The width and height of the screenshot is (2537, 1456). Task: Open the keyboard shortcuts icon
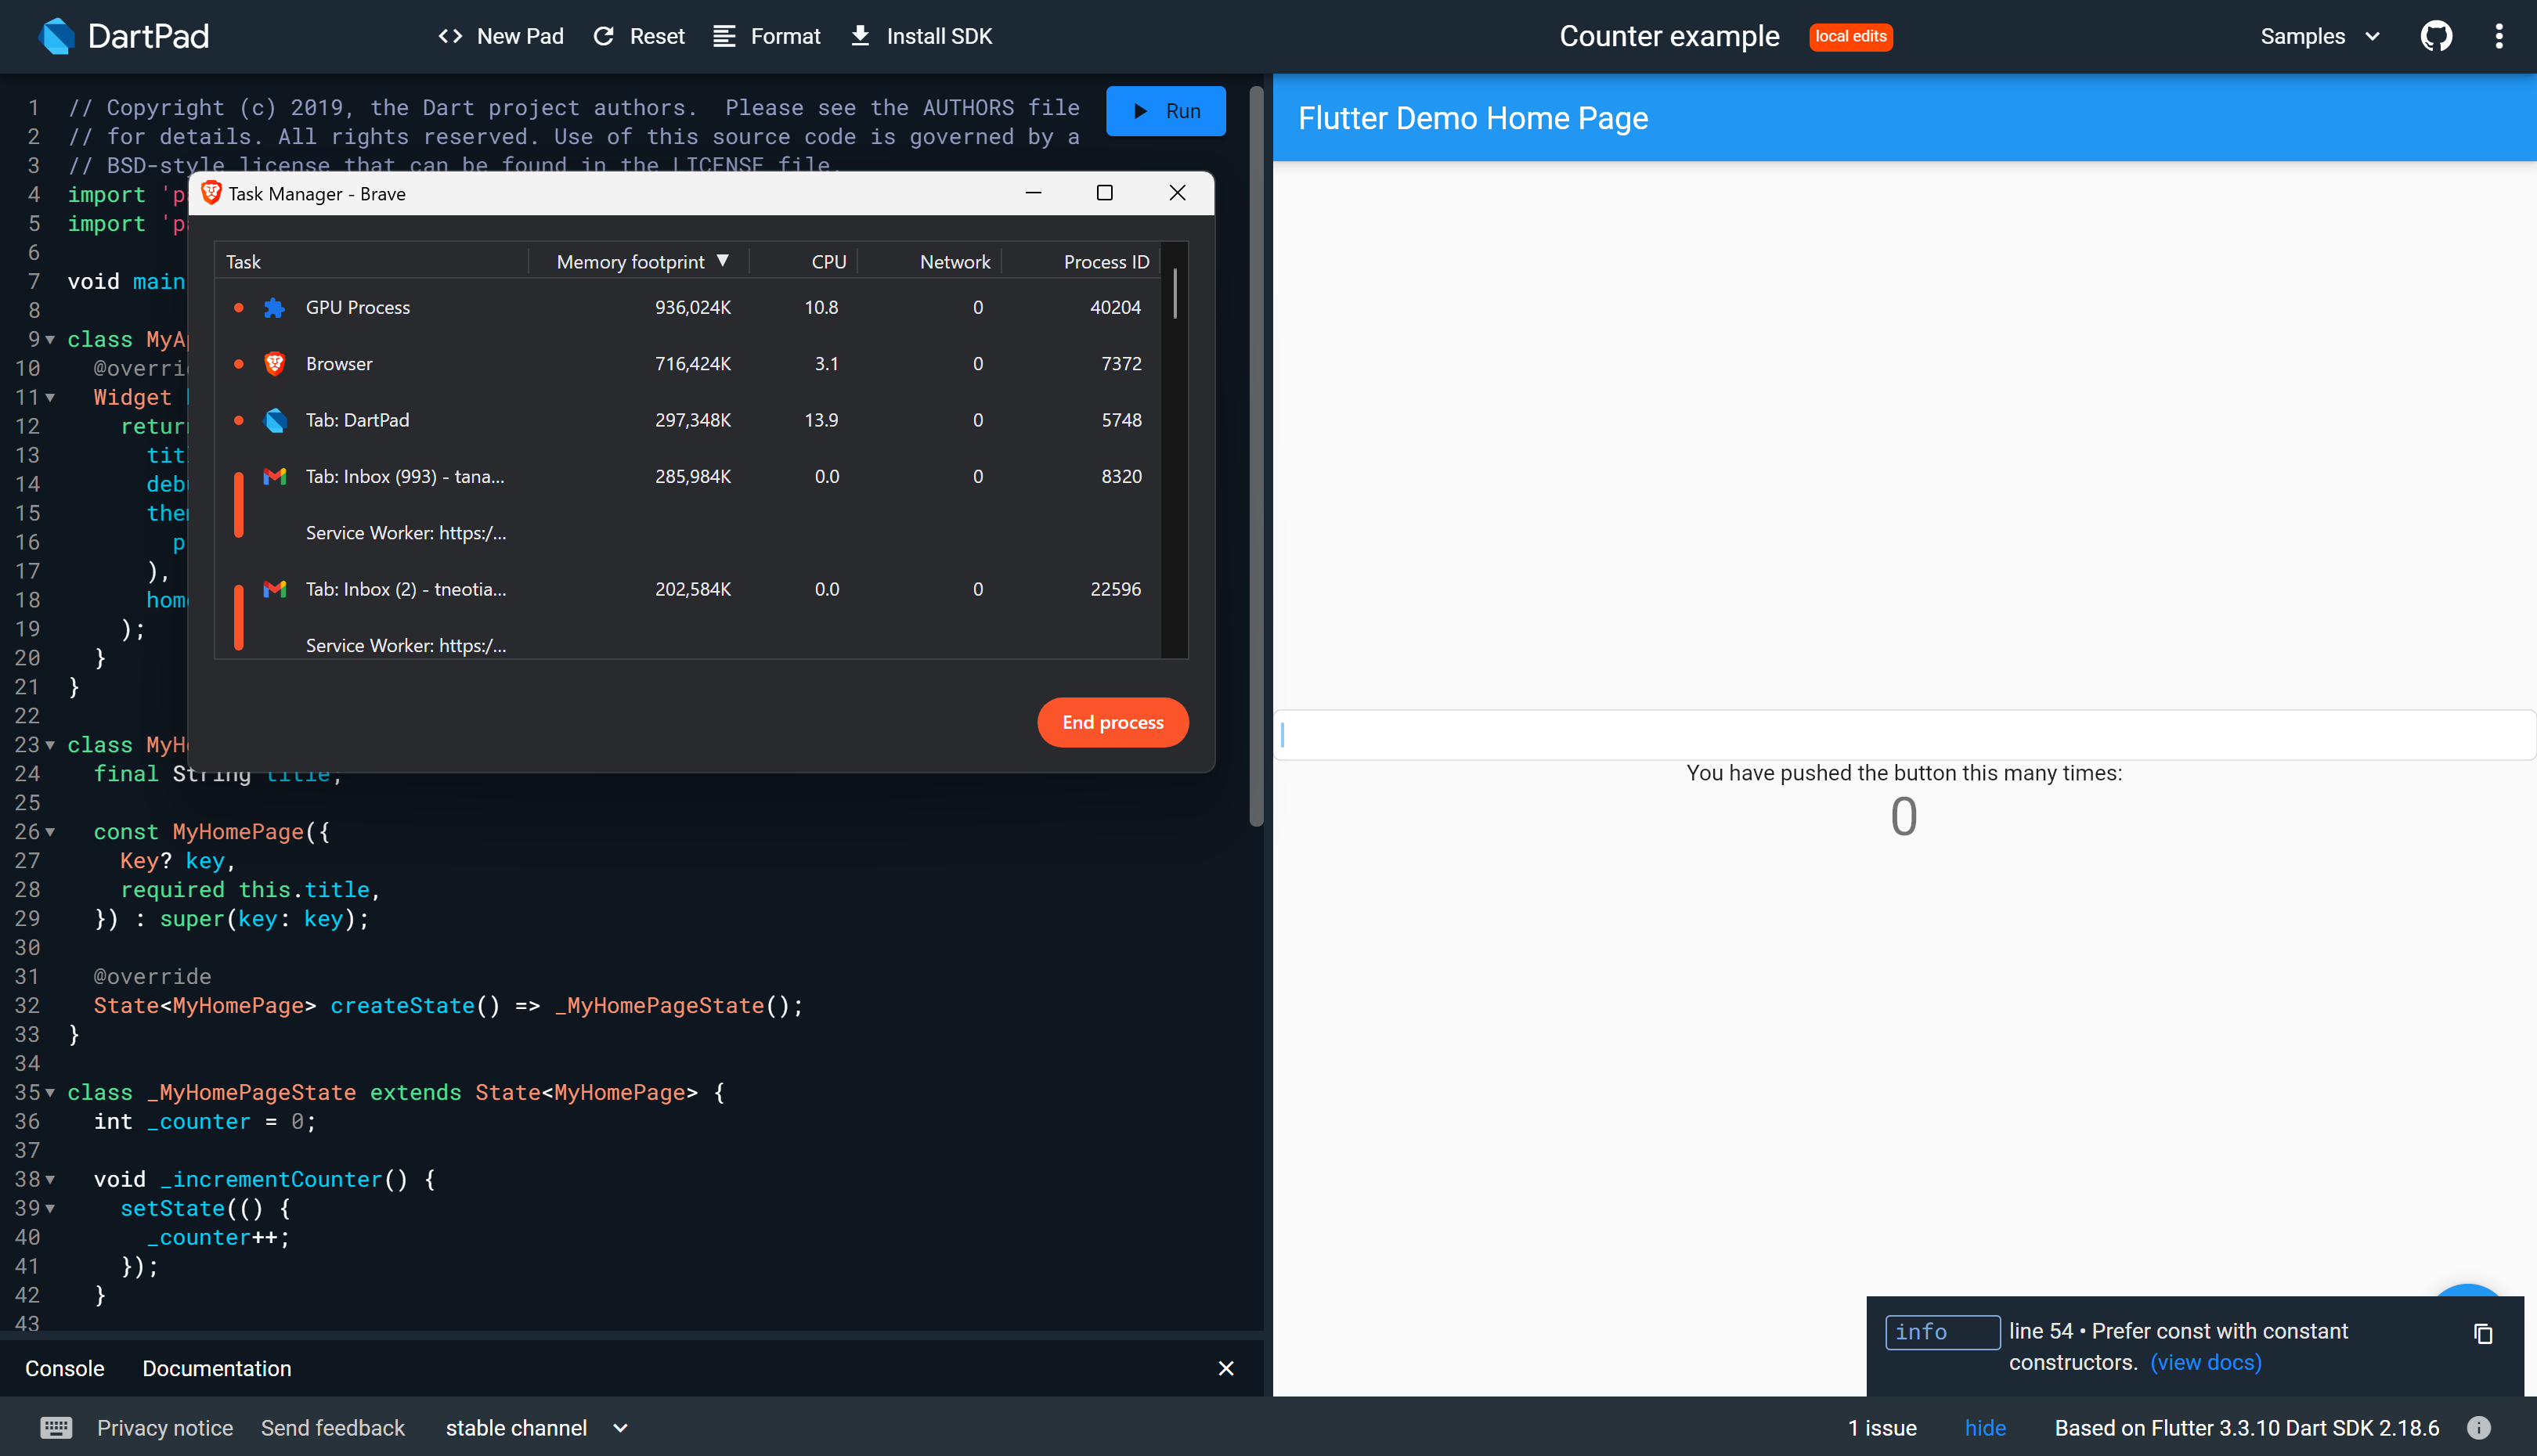click(x=55, y=1427)
